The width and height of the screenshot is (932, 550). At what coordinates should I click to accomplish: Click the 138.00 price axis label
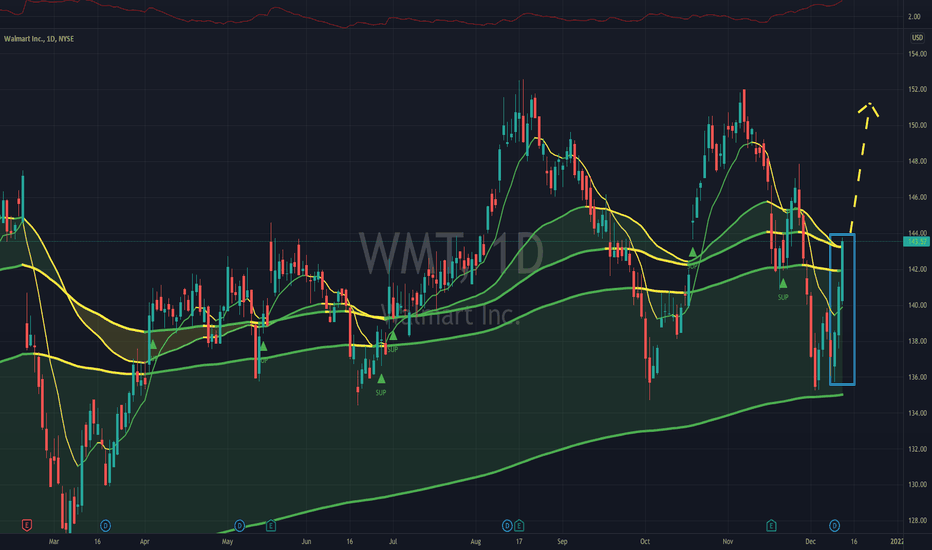[x=917, y=341]
